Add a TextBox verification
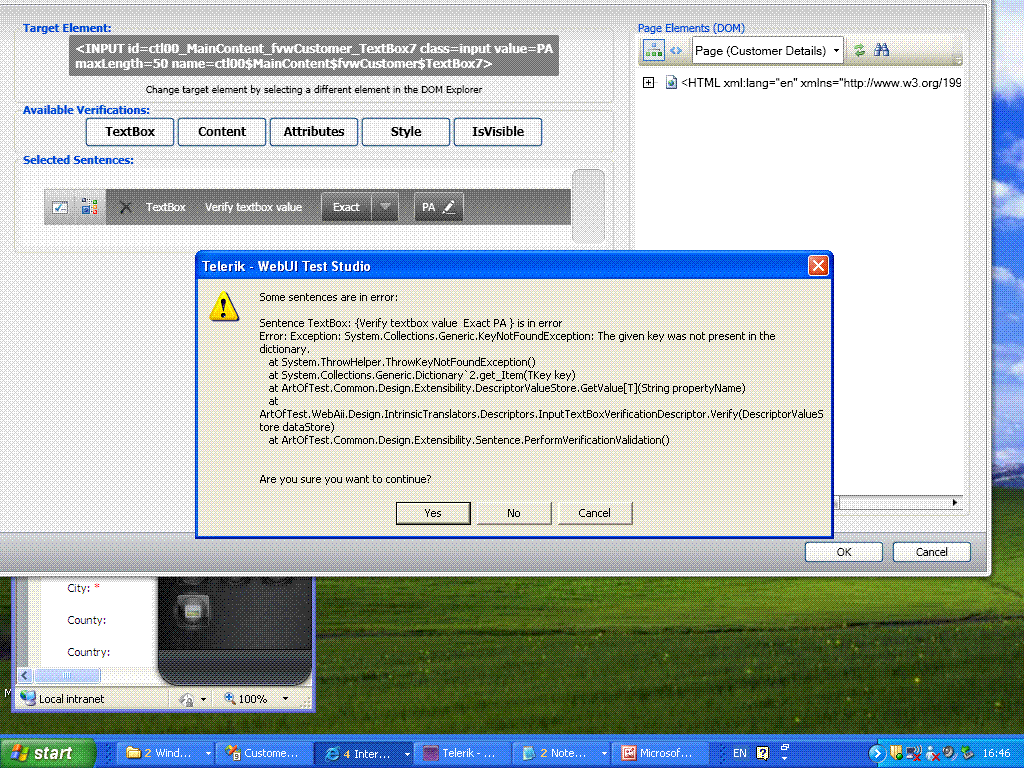The width and height of the screenshot is (1024, 768). coord(130,131)
